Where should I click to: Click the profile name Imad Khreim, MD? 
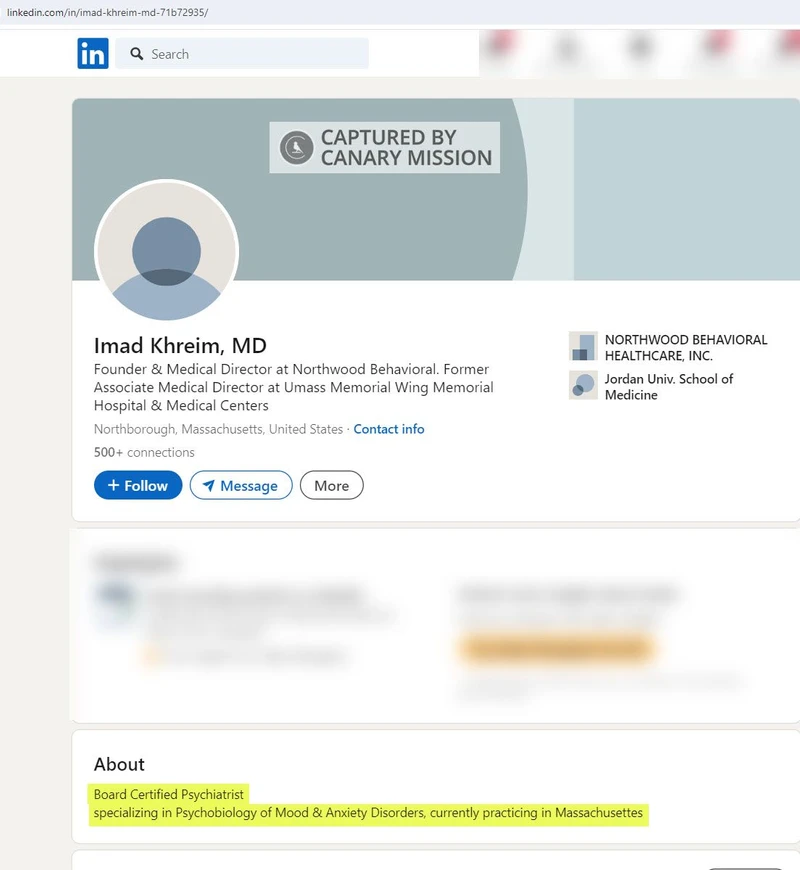[180, 346]
